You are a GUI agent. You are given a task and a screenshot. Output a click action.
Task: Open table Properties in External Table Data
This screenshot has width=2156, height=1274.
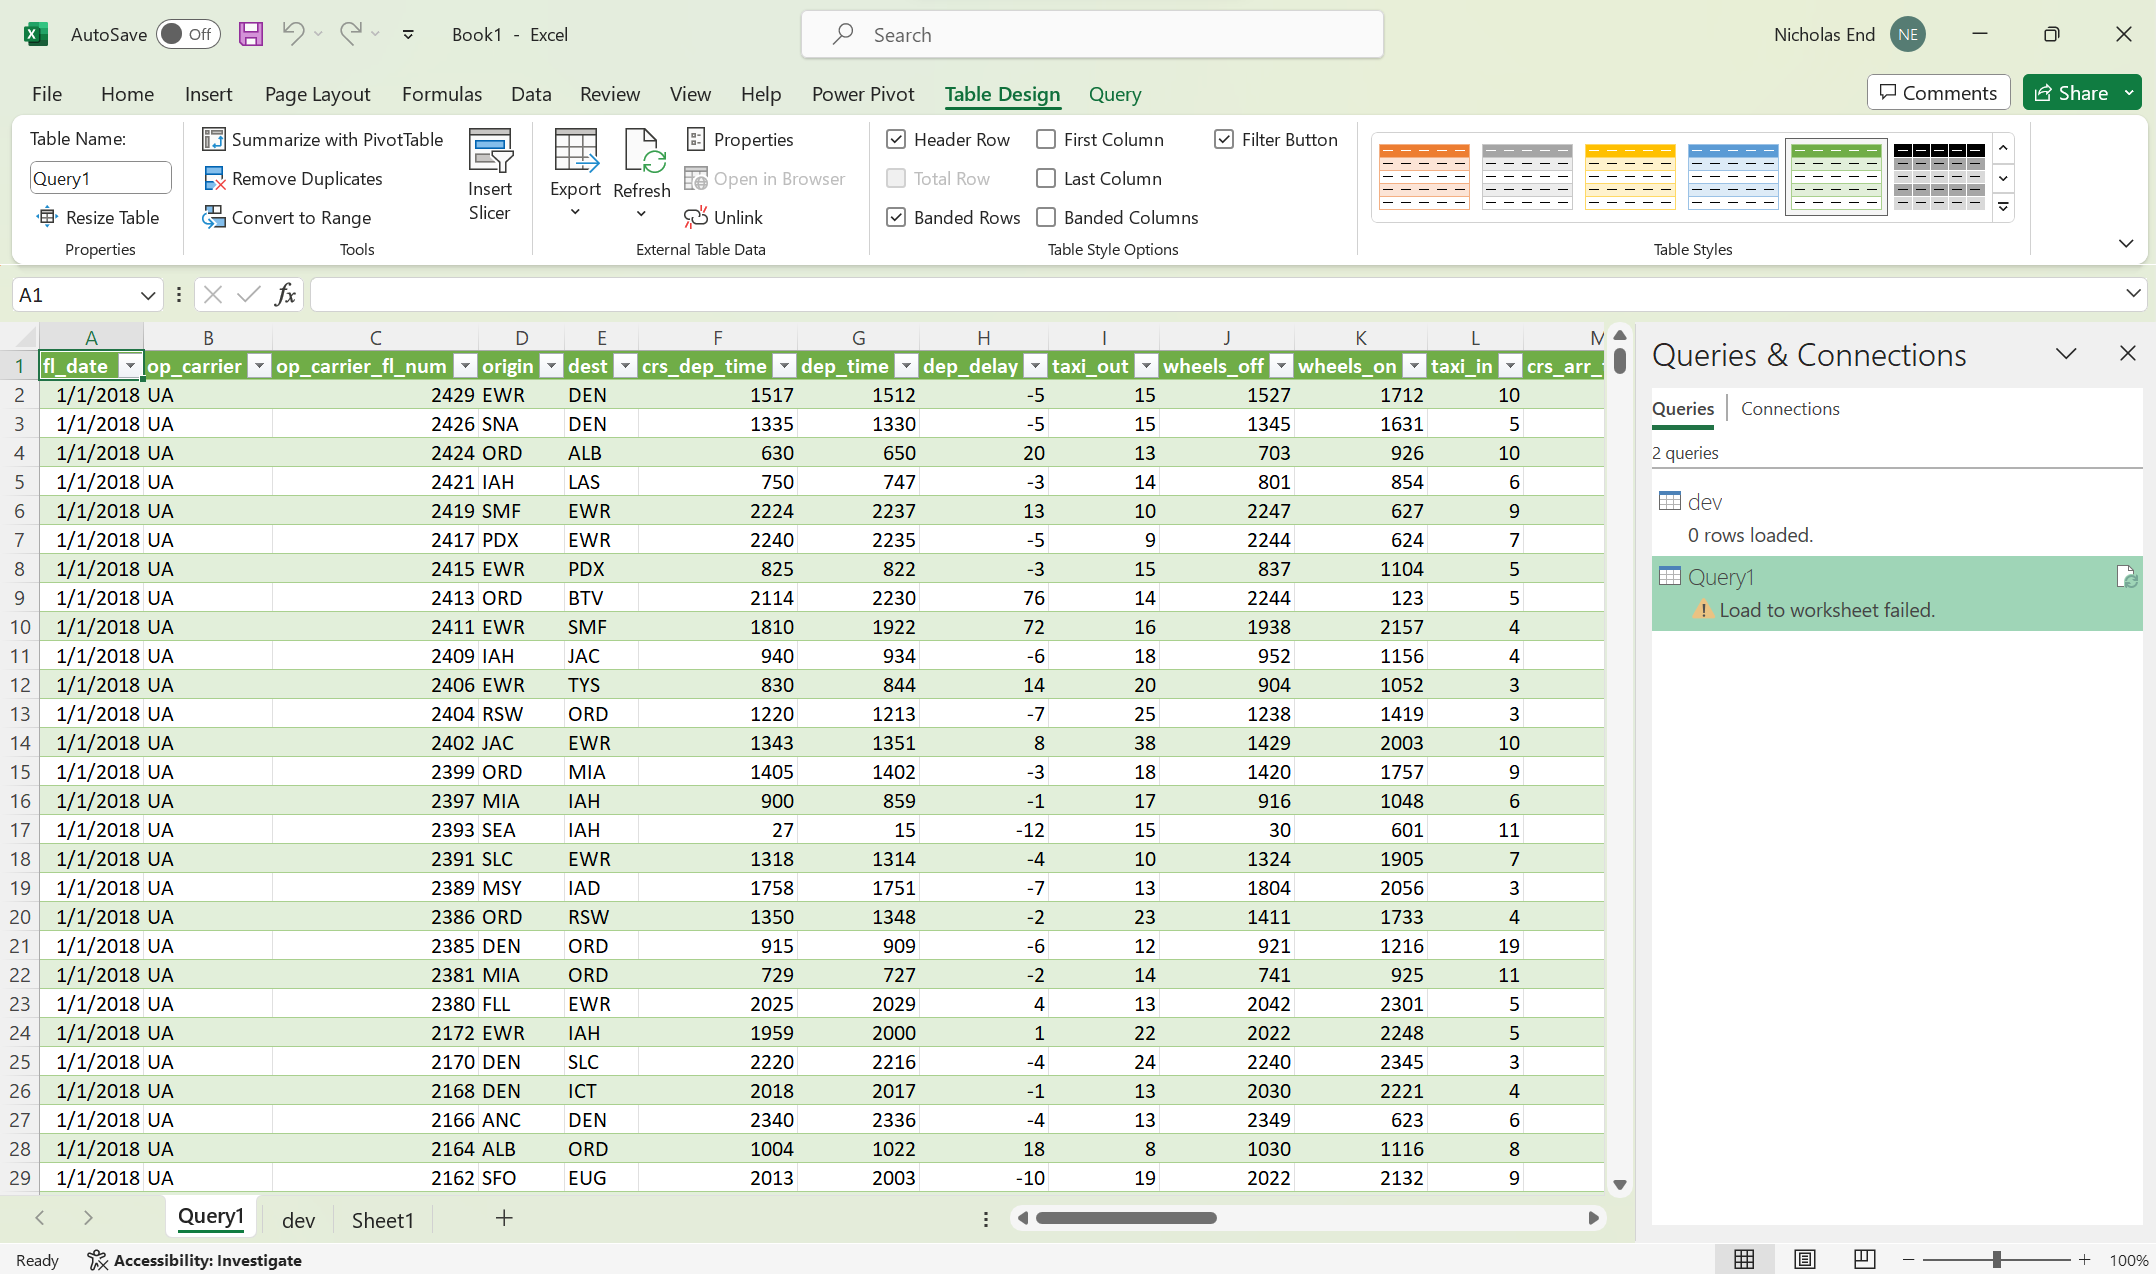(x=741, y=139)
